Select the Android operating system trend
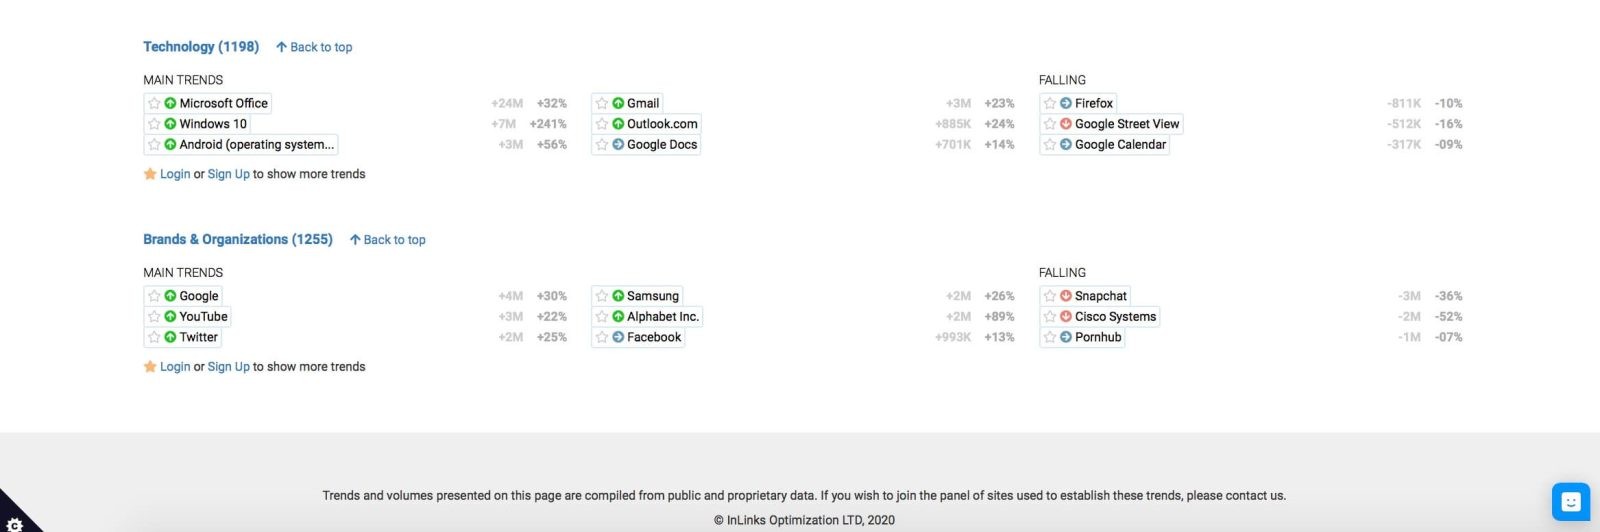 (256, 145)
